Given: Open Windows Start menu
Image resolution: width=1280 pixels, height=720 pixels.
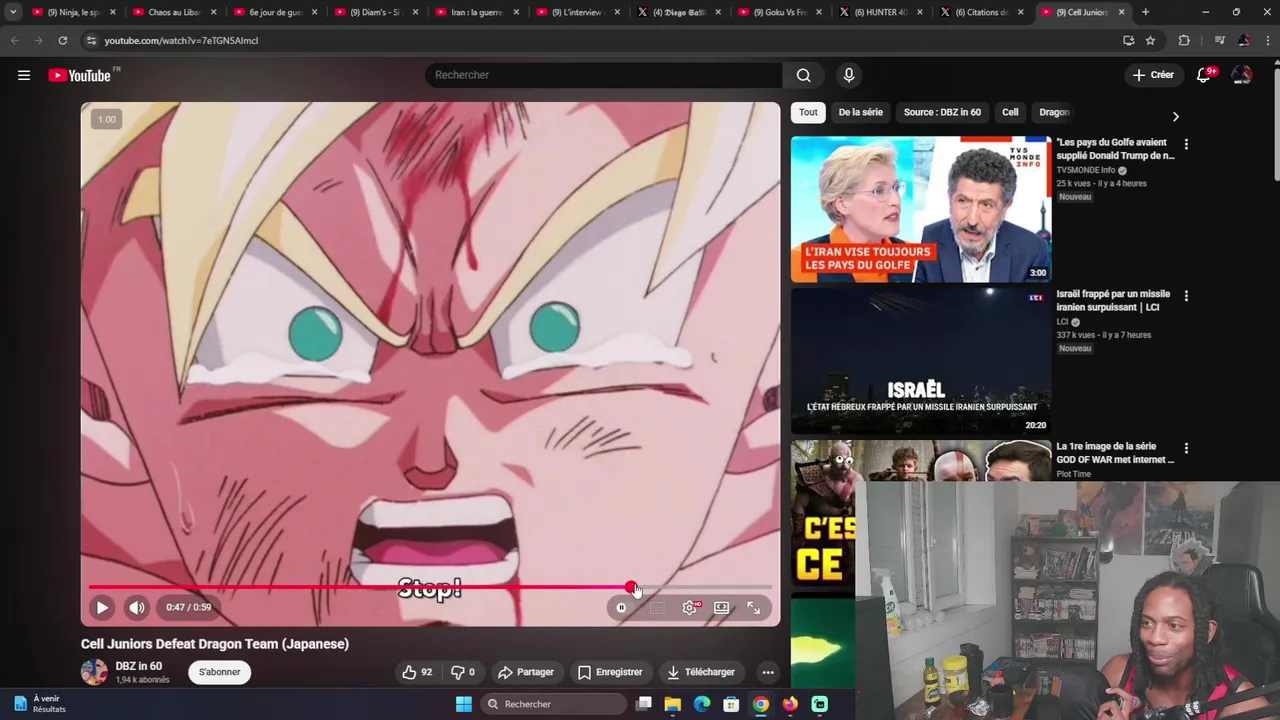Looking at the screenshot, I should (x=464, y=704).
